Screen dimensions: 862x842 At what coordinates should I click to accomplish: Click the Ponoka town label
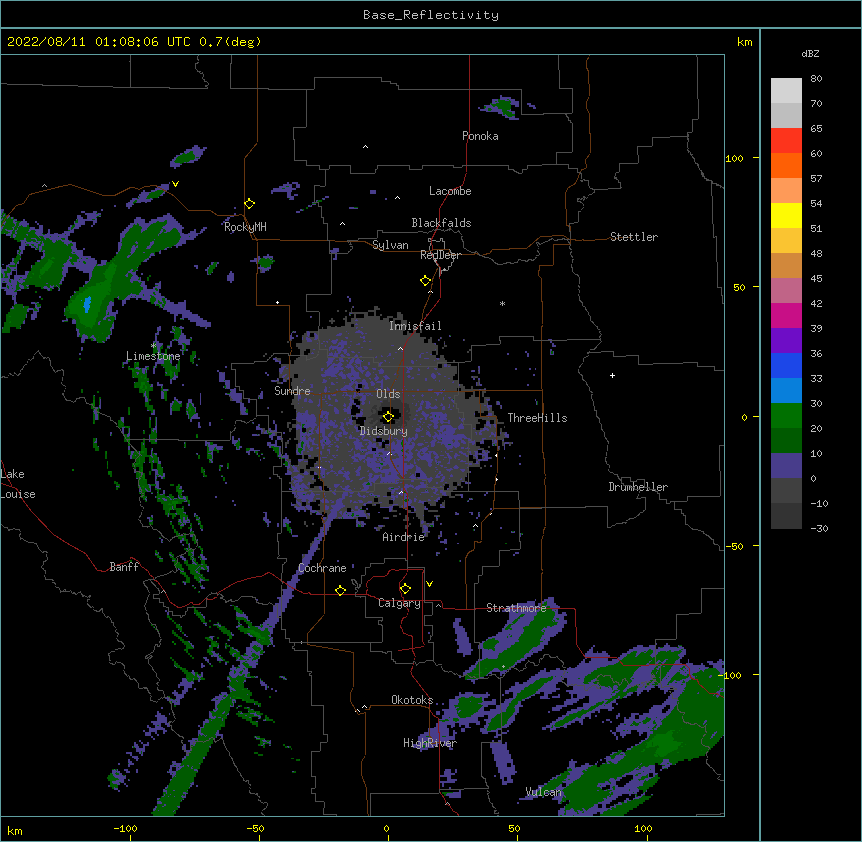click(480, 136)
